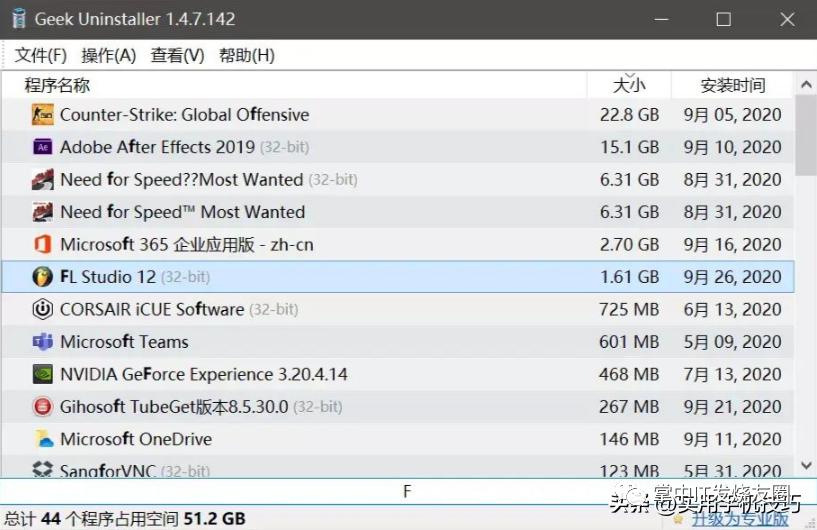Screen dimensions: 817x530
Task: Maximize the Geek Uninstaller window
Action: [x=723, y=19]
